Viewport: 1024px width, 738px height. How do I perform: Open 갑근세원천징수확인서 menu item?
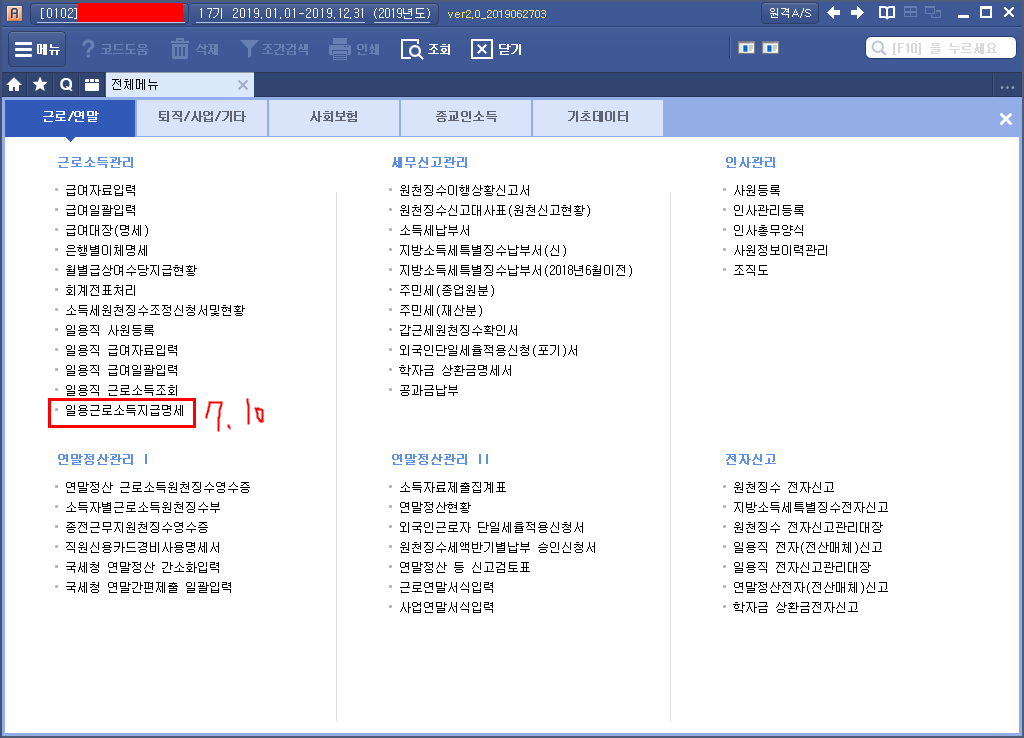click(458, 330)
